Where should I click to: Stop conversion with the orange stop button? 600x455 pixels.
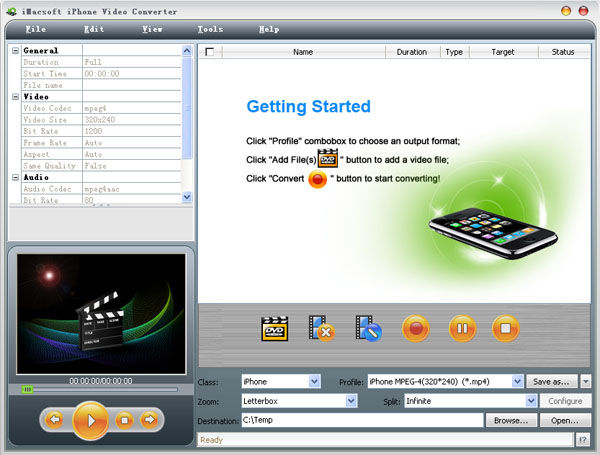pyautogui.click(x=505, y=328)
